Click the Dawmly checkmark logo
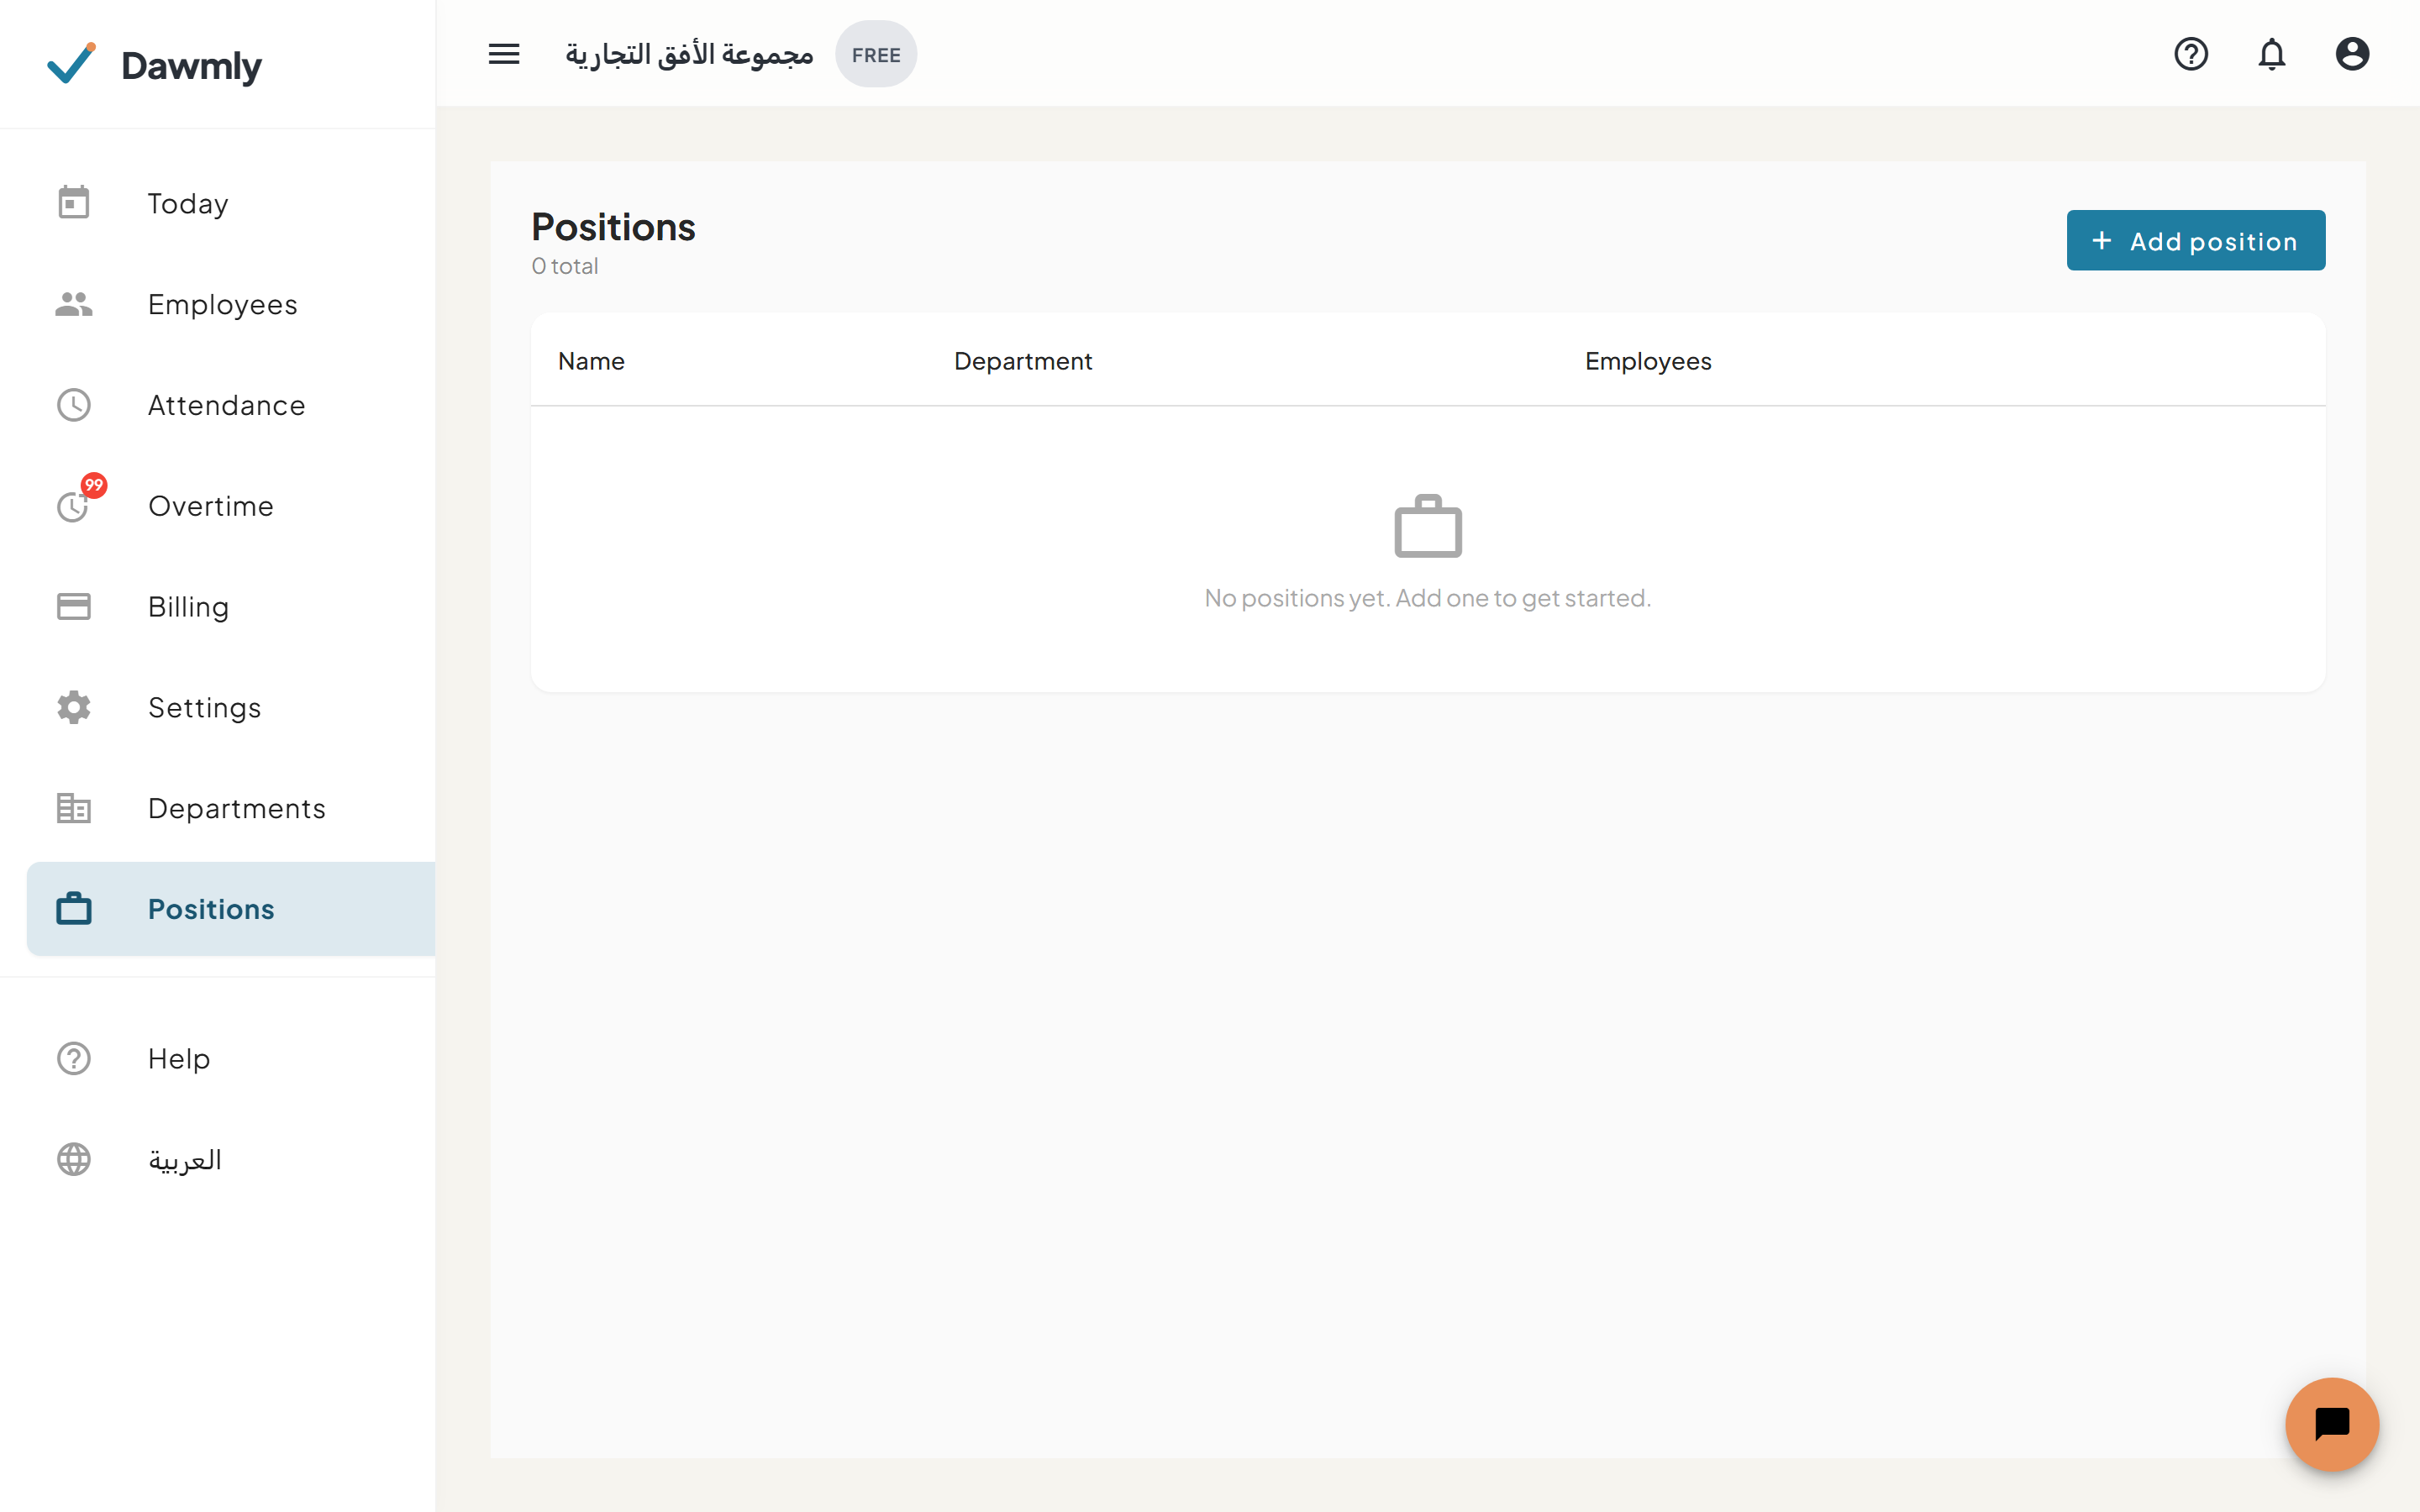Screen dimensions: 2420x1512 tap(72, 63)
